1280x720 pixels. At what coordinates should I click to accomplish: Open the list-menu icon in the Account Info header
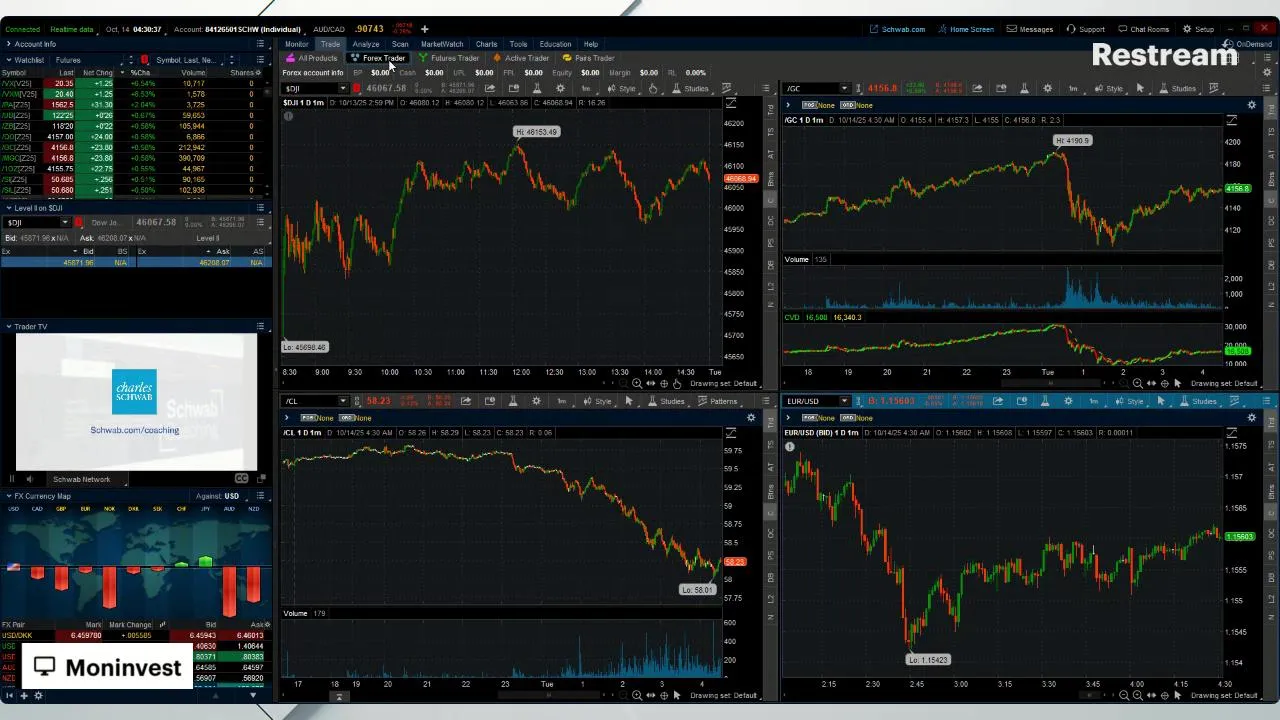coord(260,44)
